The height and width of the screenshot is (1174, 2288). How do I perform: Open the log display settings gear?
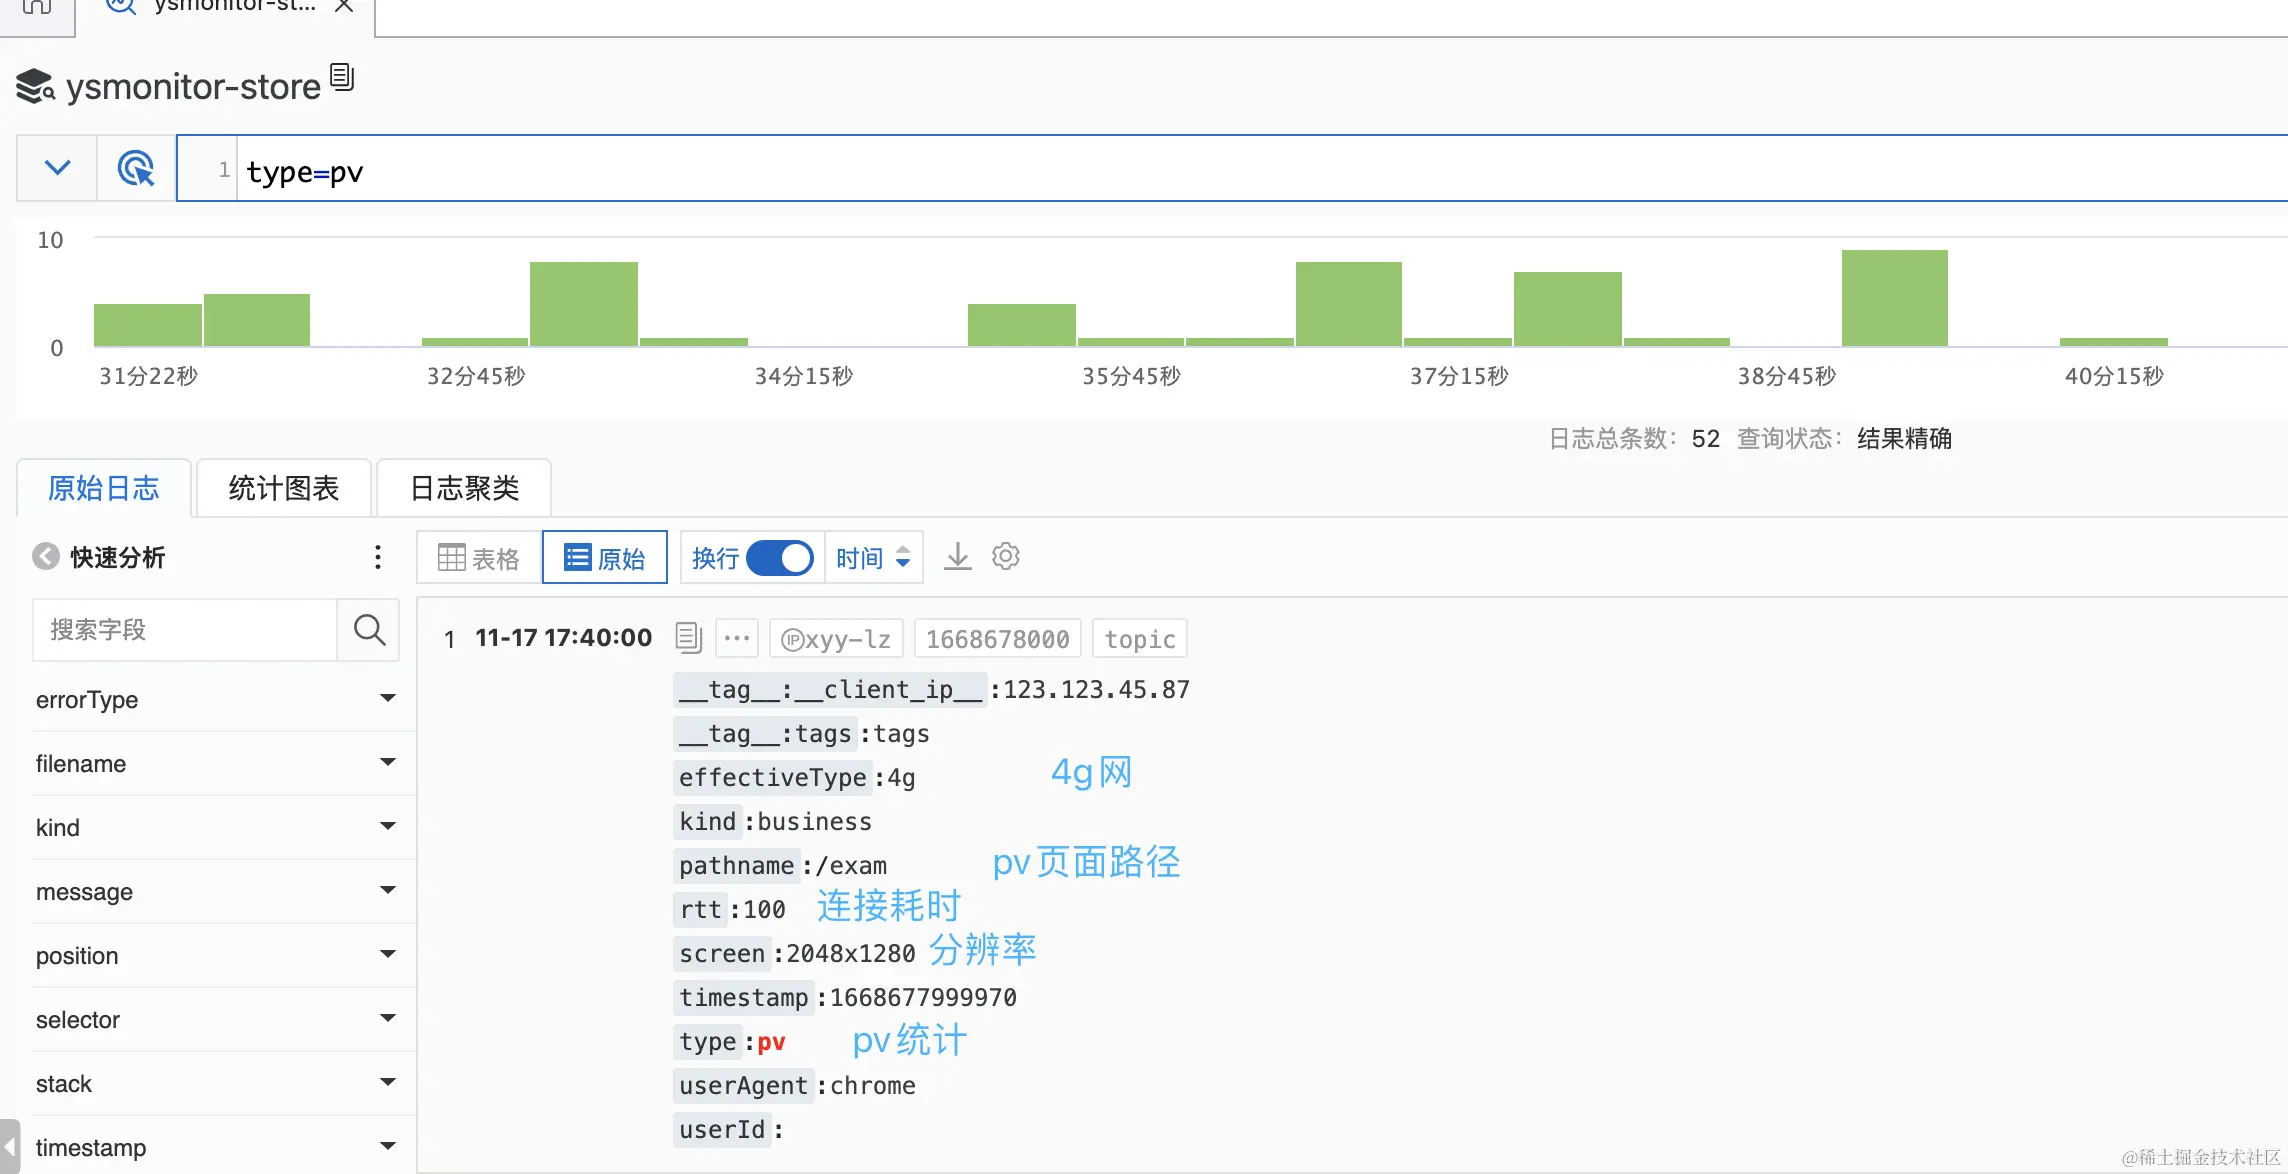(x=1005, y=557)
